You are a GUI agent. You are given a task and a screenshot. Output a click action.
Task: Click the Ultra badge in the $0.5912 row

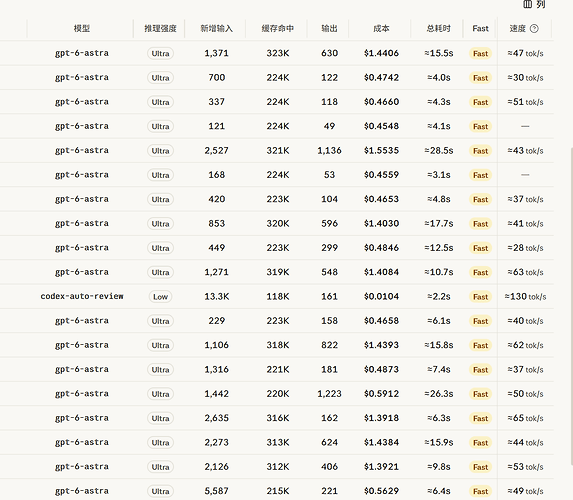click(x=160, y=394)
